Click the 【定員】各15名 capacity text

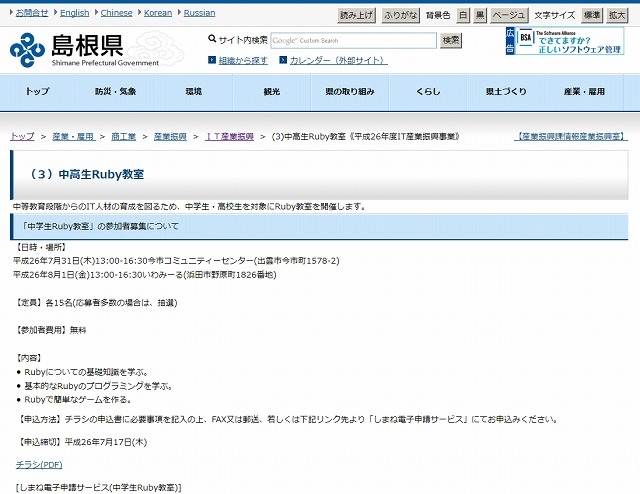[x=97, y=303]
